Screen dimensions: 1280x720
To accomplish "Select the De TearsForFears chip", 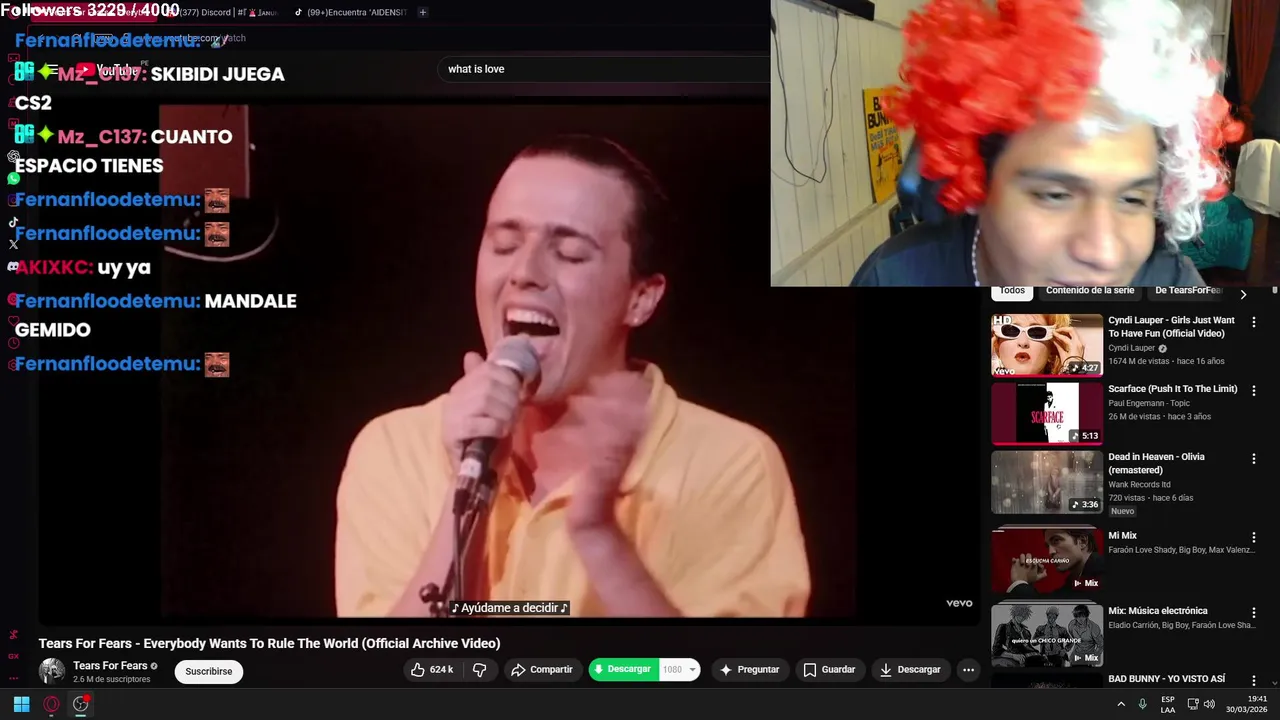I will (1188, 291).
